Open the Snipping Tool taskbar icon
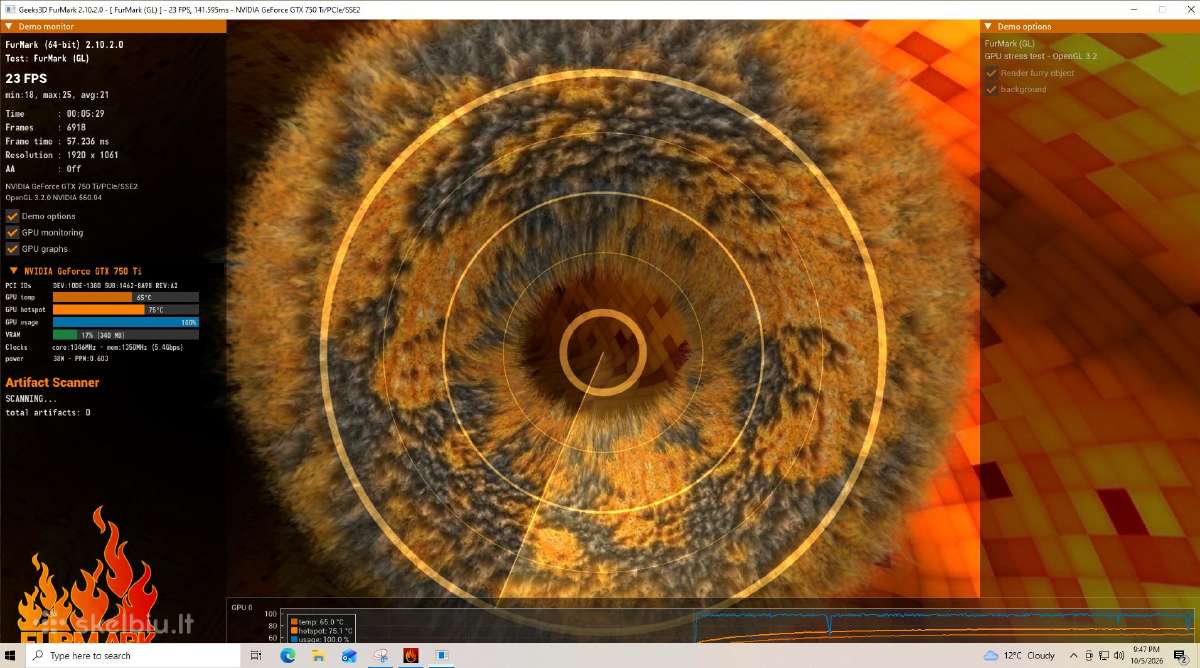 click(380, 655)
